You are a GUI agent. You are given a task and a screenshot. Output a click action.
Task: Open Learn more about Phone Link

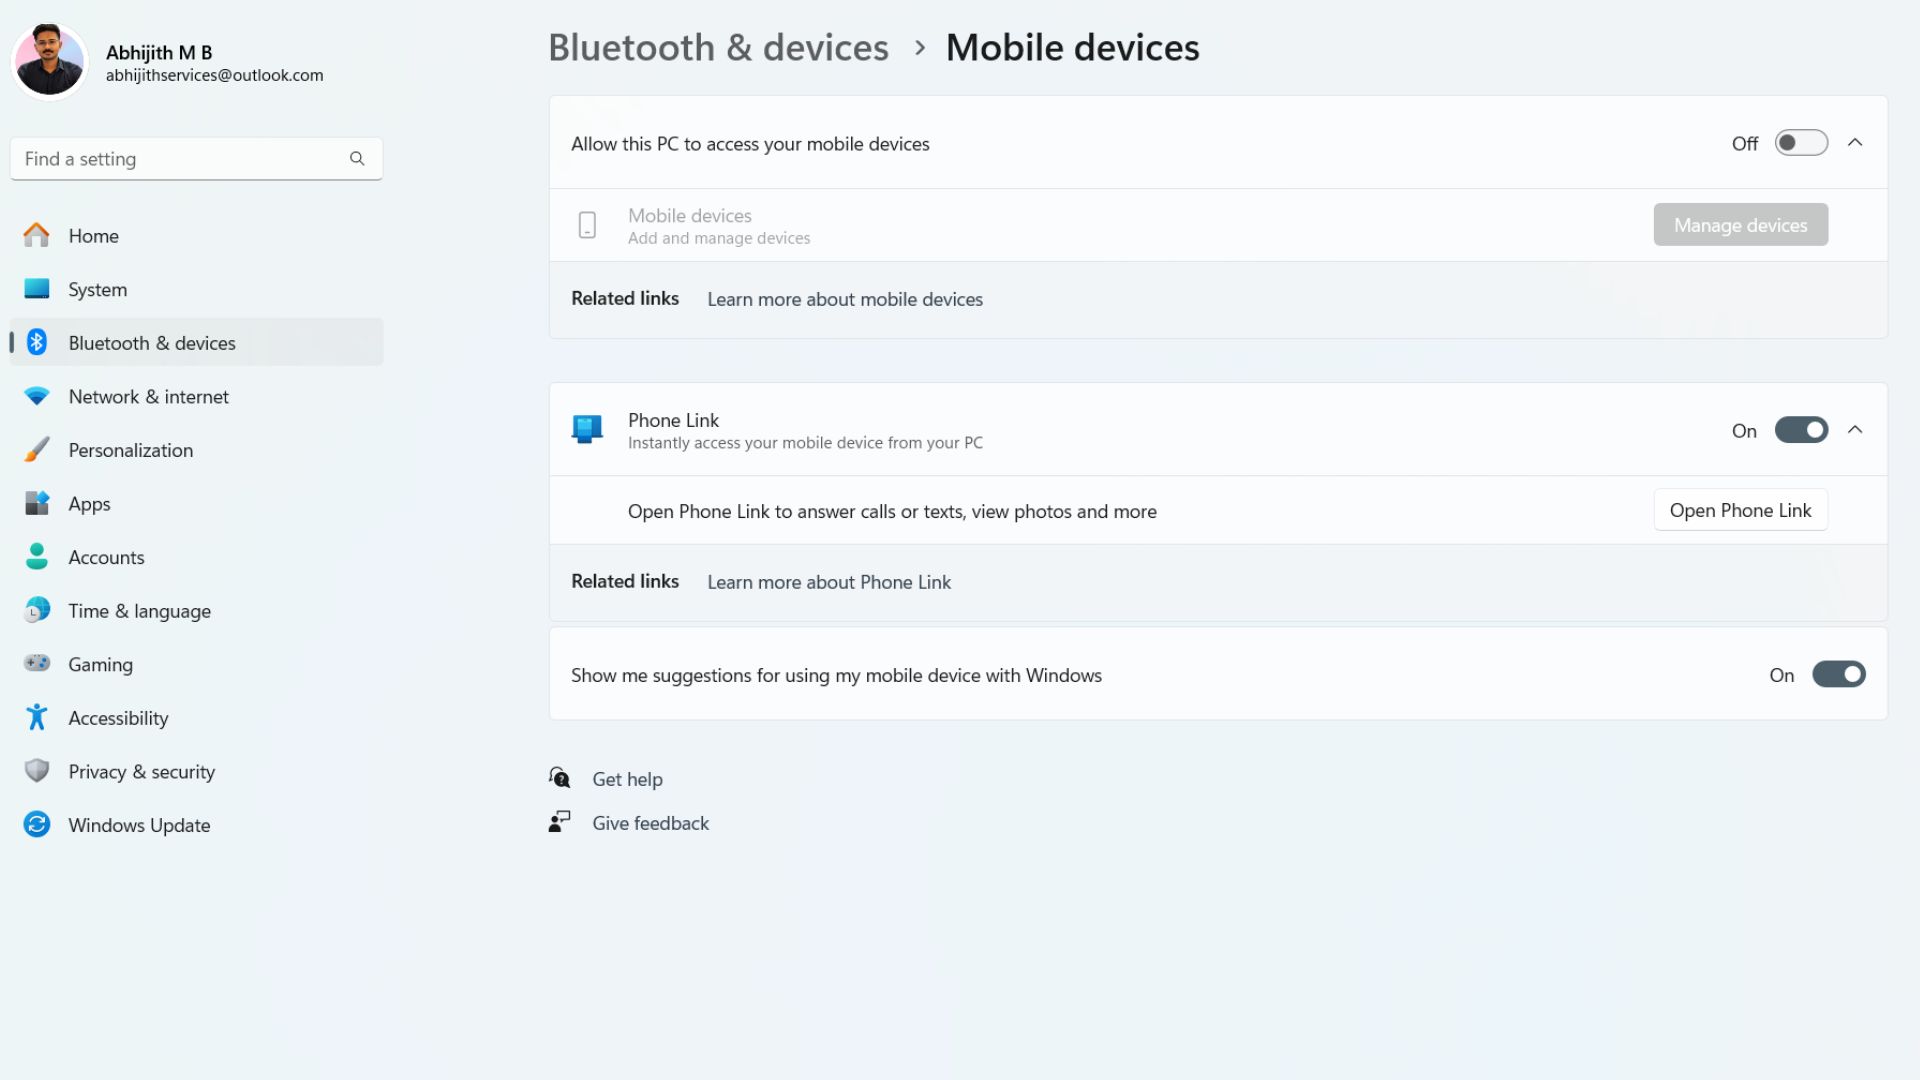829,582
